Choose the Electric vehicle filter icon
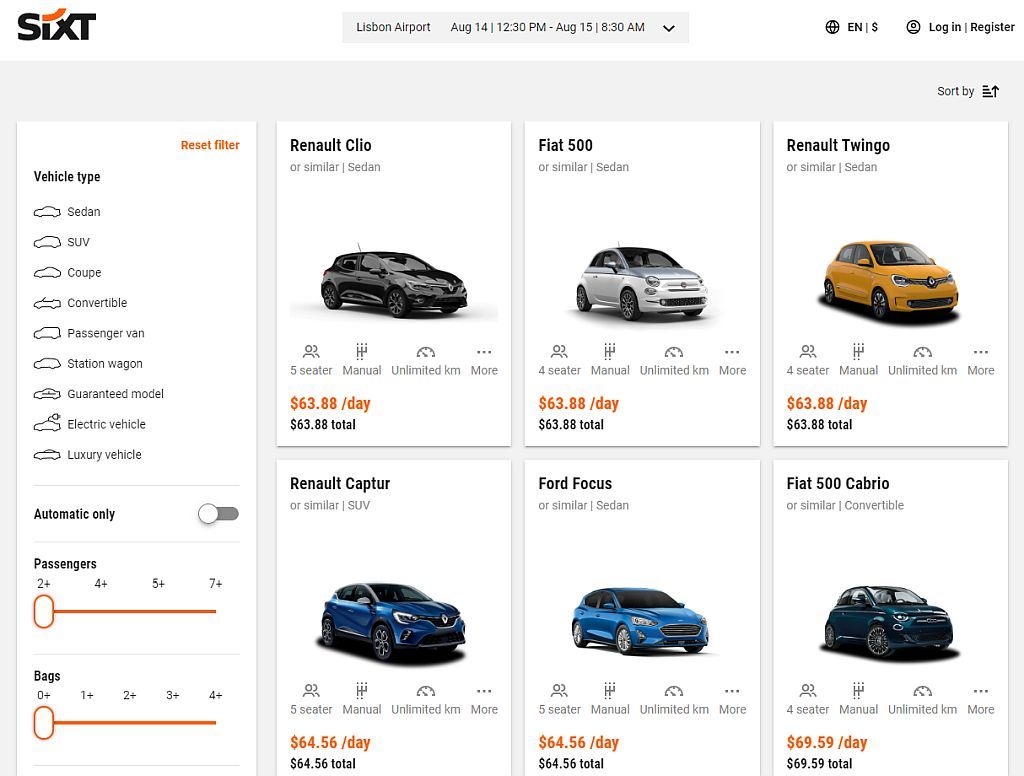The height and width of the screenshot is (776, 1024). point(47,424)
